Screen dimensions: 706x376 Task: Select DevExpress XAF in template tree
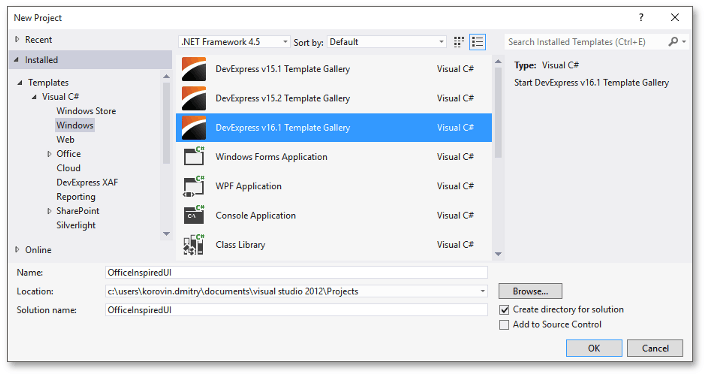coord(87,182)
